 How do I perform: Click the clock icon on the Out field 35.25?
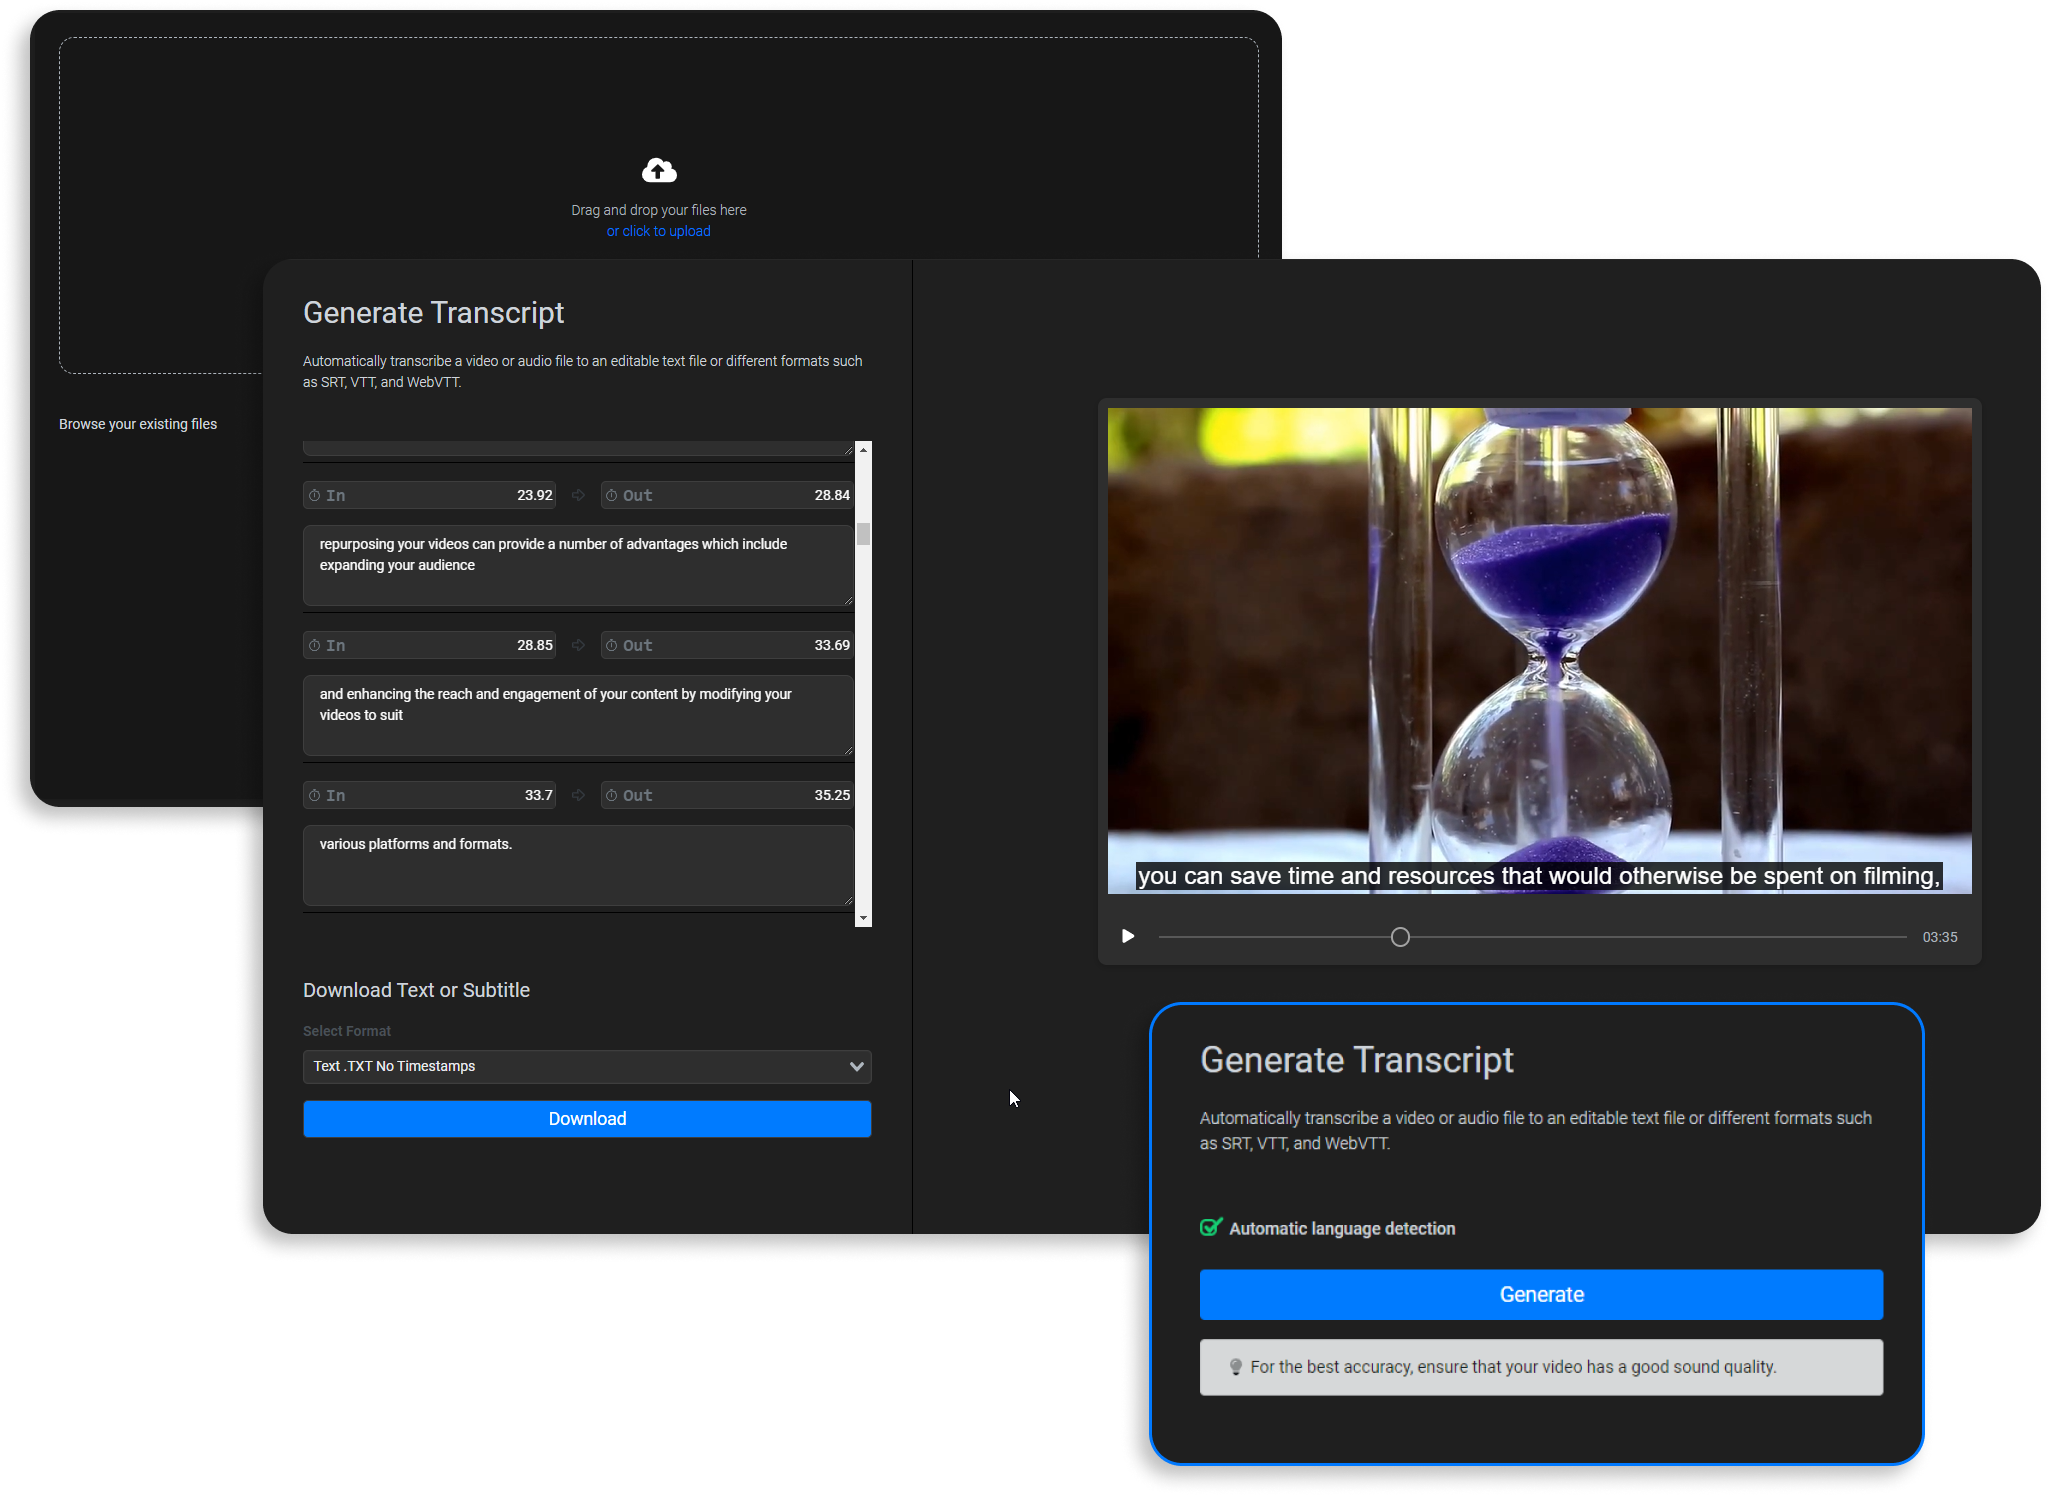tap(612, 794)
